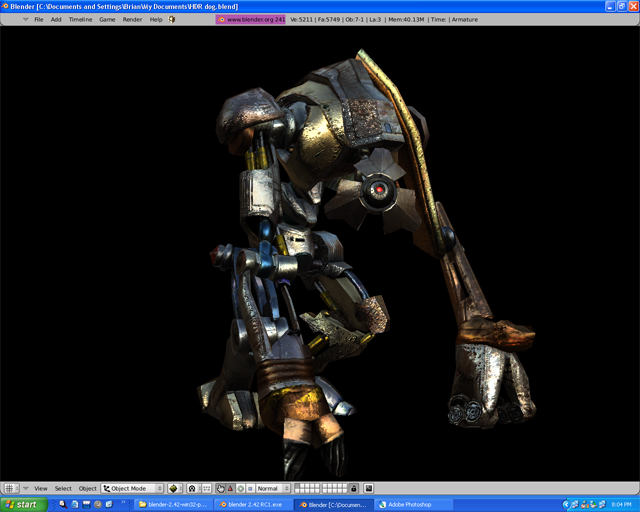Switch to blender 2.42 RC1.exe taskbar button
The width and height of the screenshot is (640, 512).
(254, 505)
